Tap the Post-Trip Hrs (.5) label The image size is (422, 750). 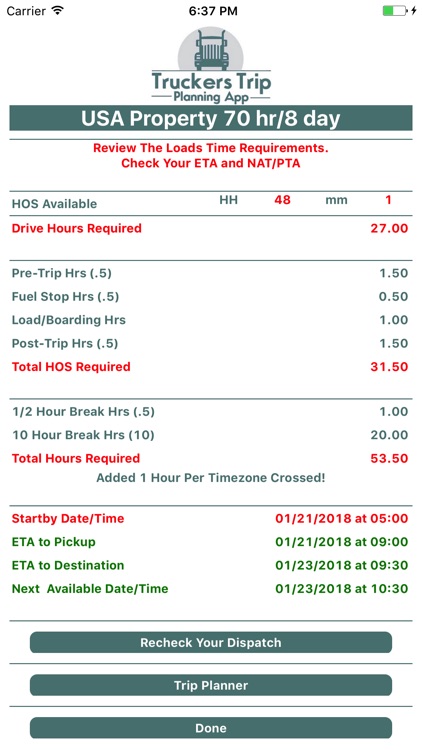pos(65,343)
